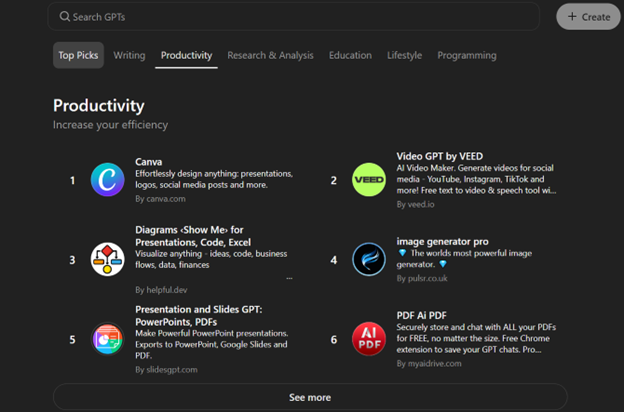Open image generator pro title
The height and width of the screenshot is (412, 624).
click(443, 242)
